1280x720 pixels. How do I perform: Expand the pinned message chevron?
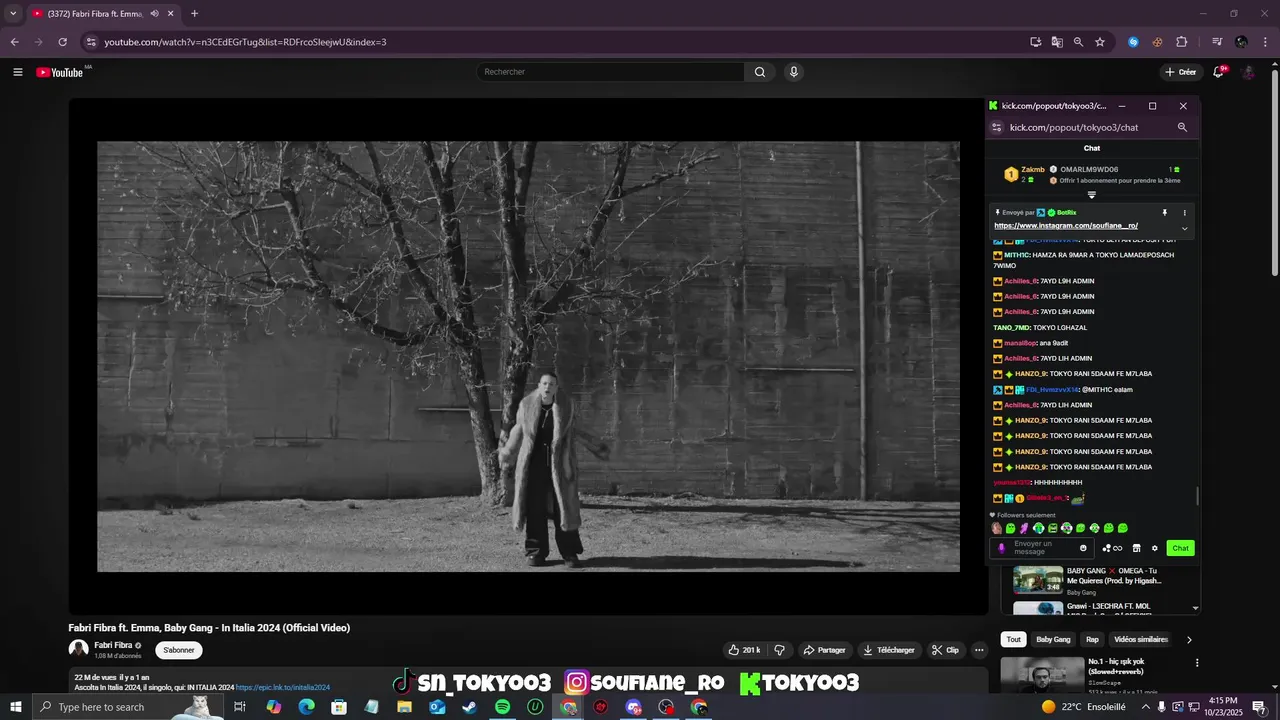click(x=1185, y=228)
